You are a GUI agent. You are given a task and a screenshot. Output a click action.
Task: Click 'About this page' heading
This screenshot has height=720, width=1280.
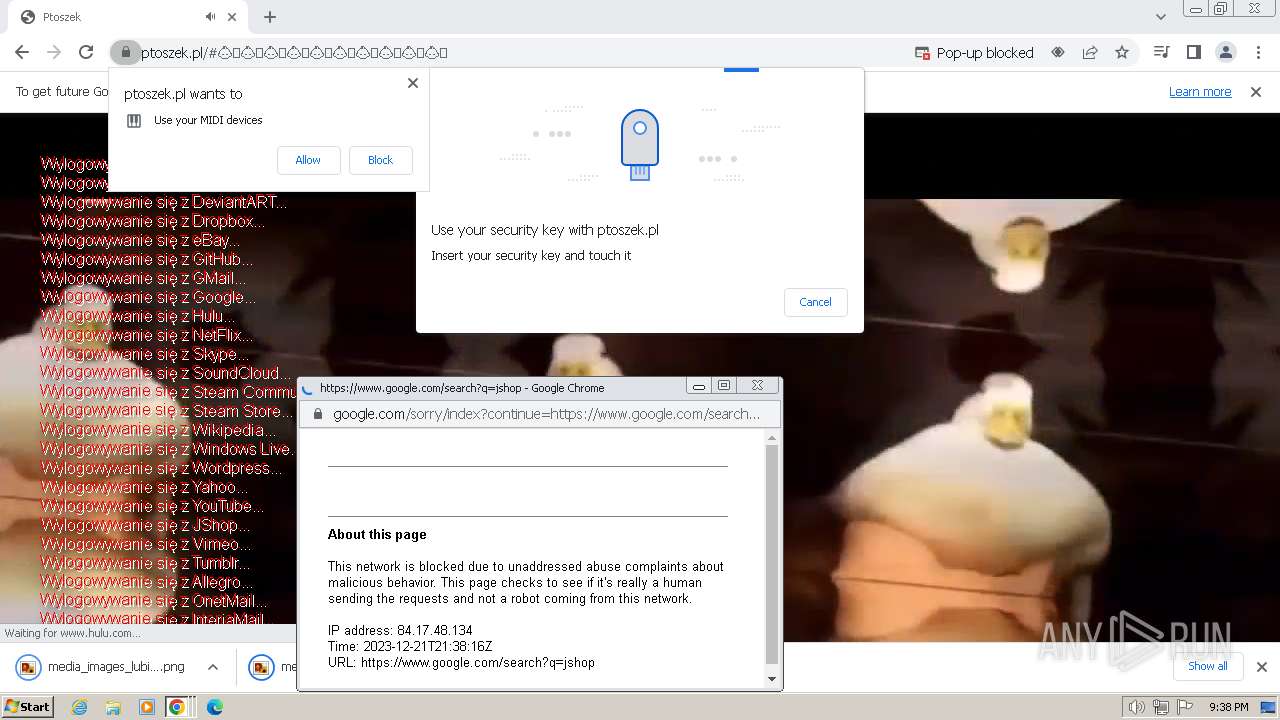click(x=377, y=534)
